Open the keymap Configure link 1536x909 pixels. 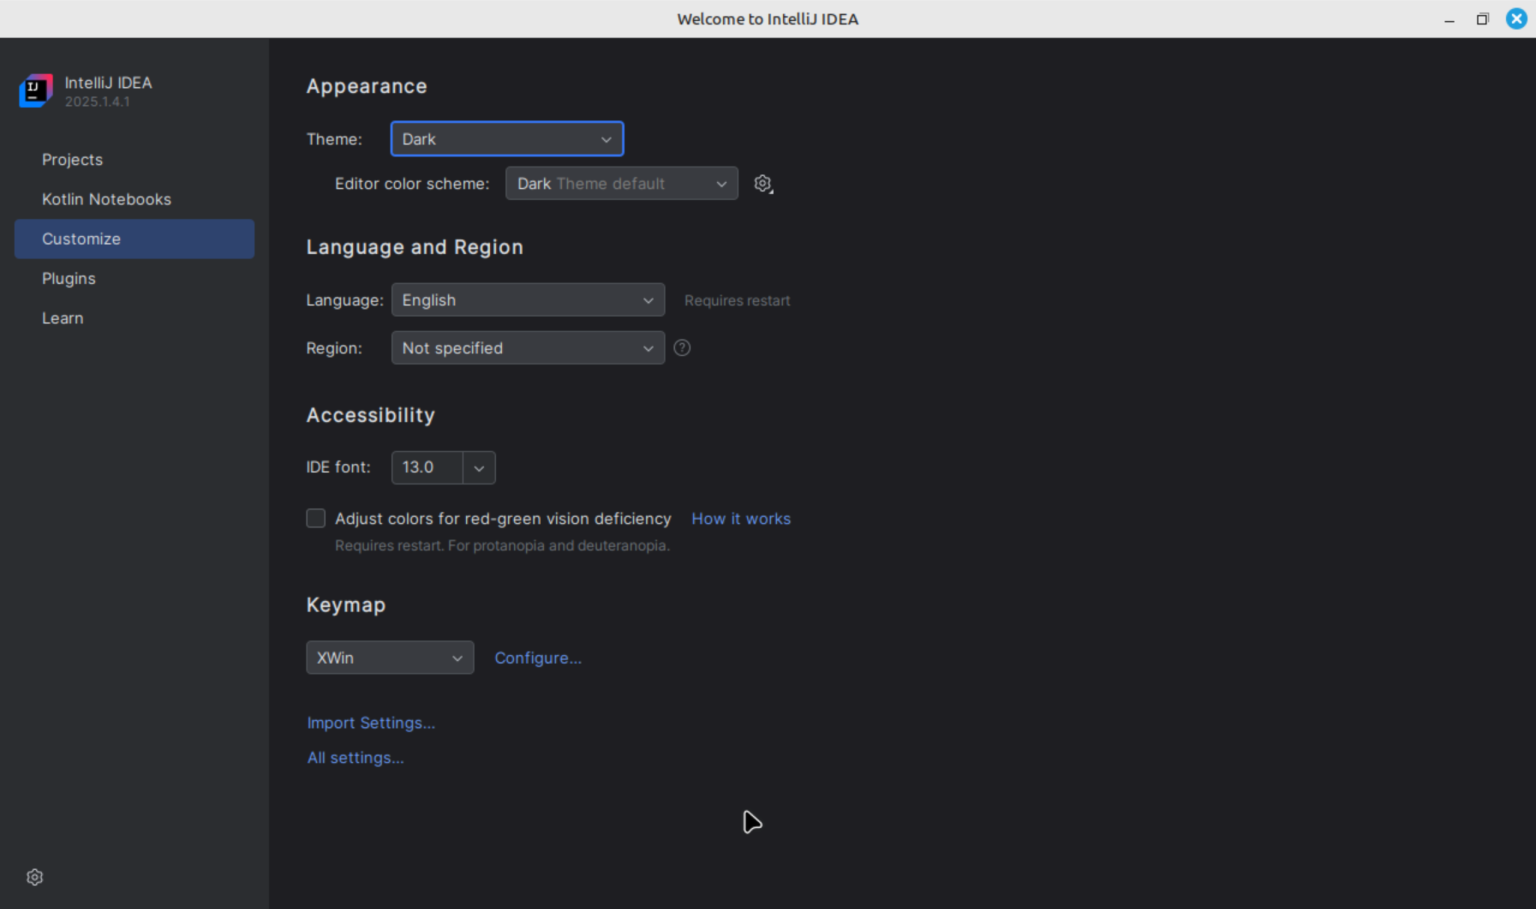click(537, 657)
